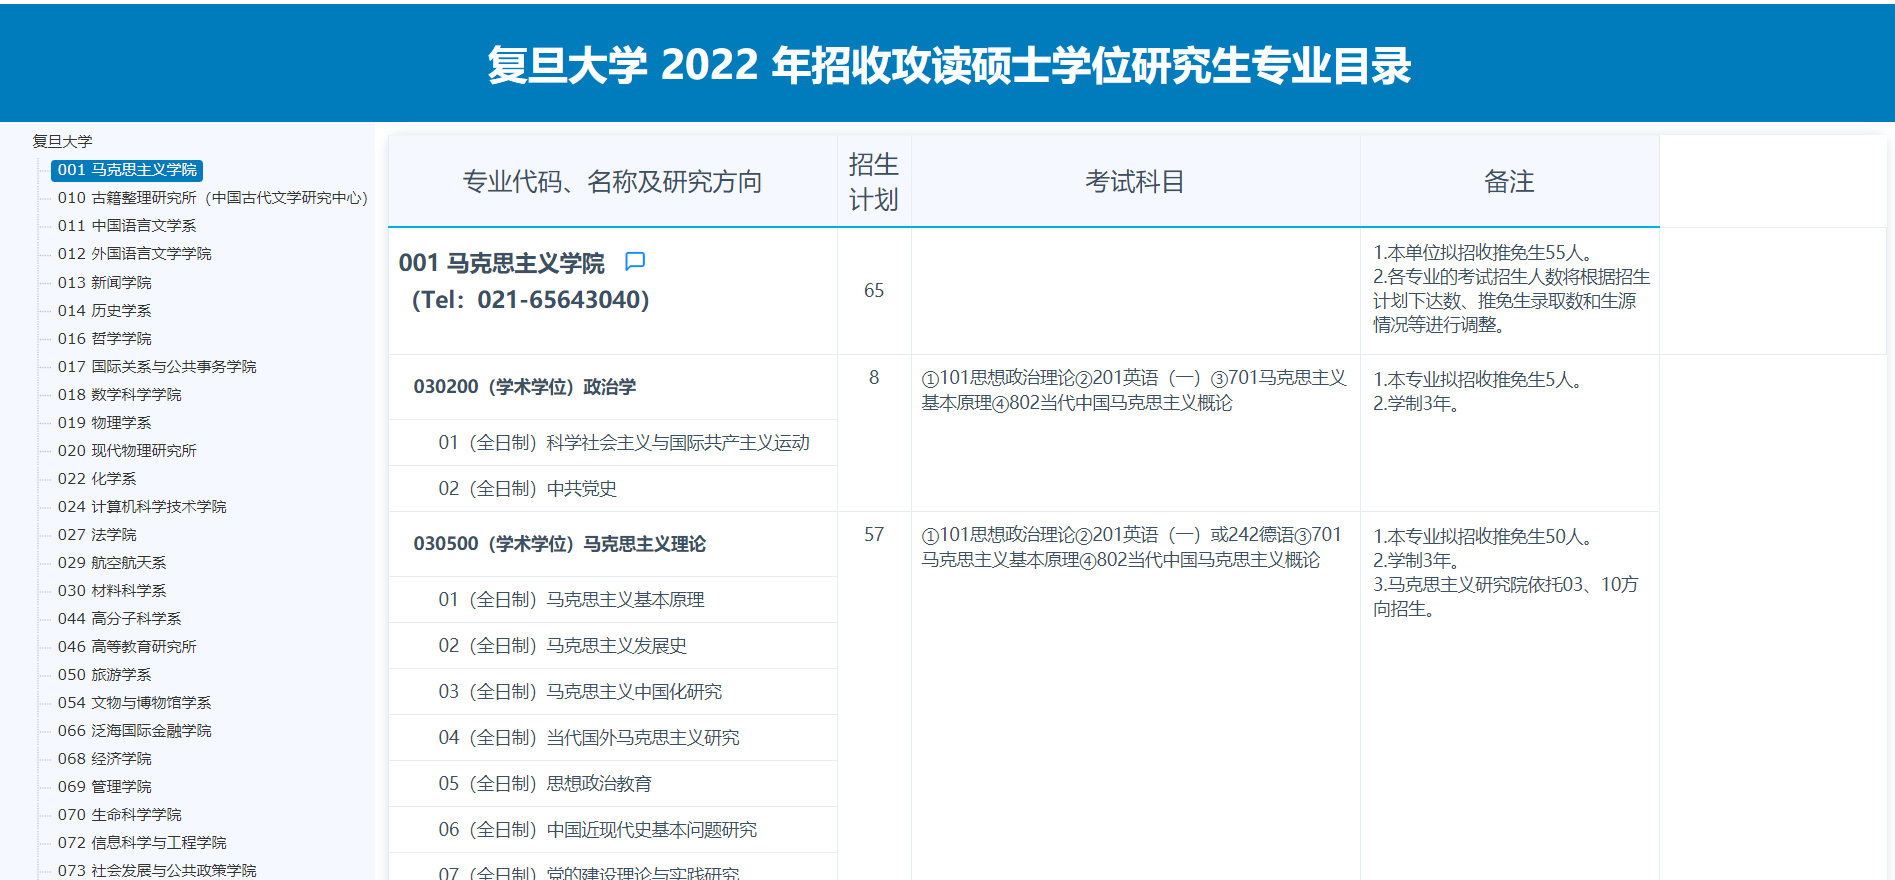Image resolution: width=1895 pixels, height=880 pixels.
Task: Open 010 古籍整理研究所 in the tree
Action: pyautogui.click(x=213, y=198)
